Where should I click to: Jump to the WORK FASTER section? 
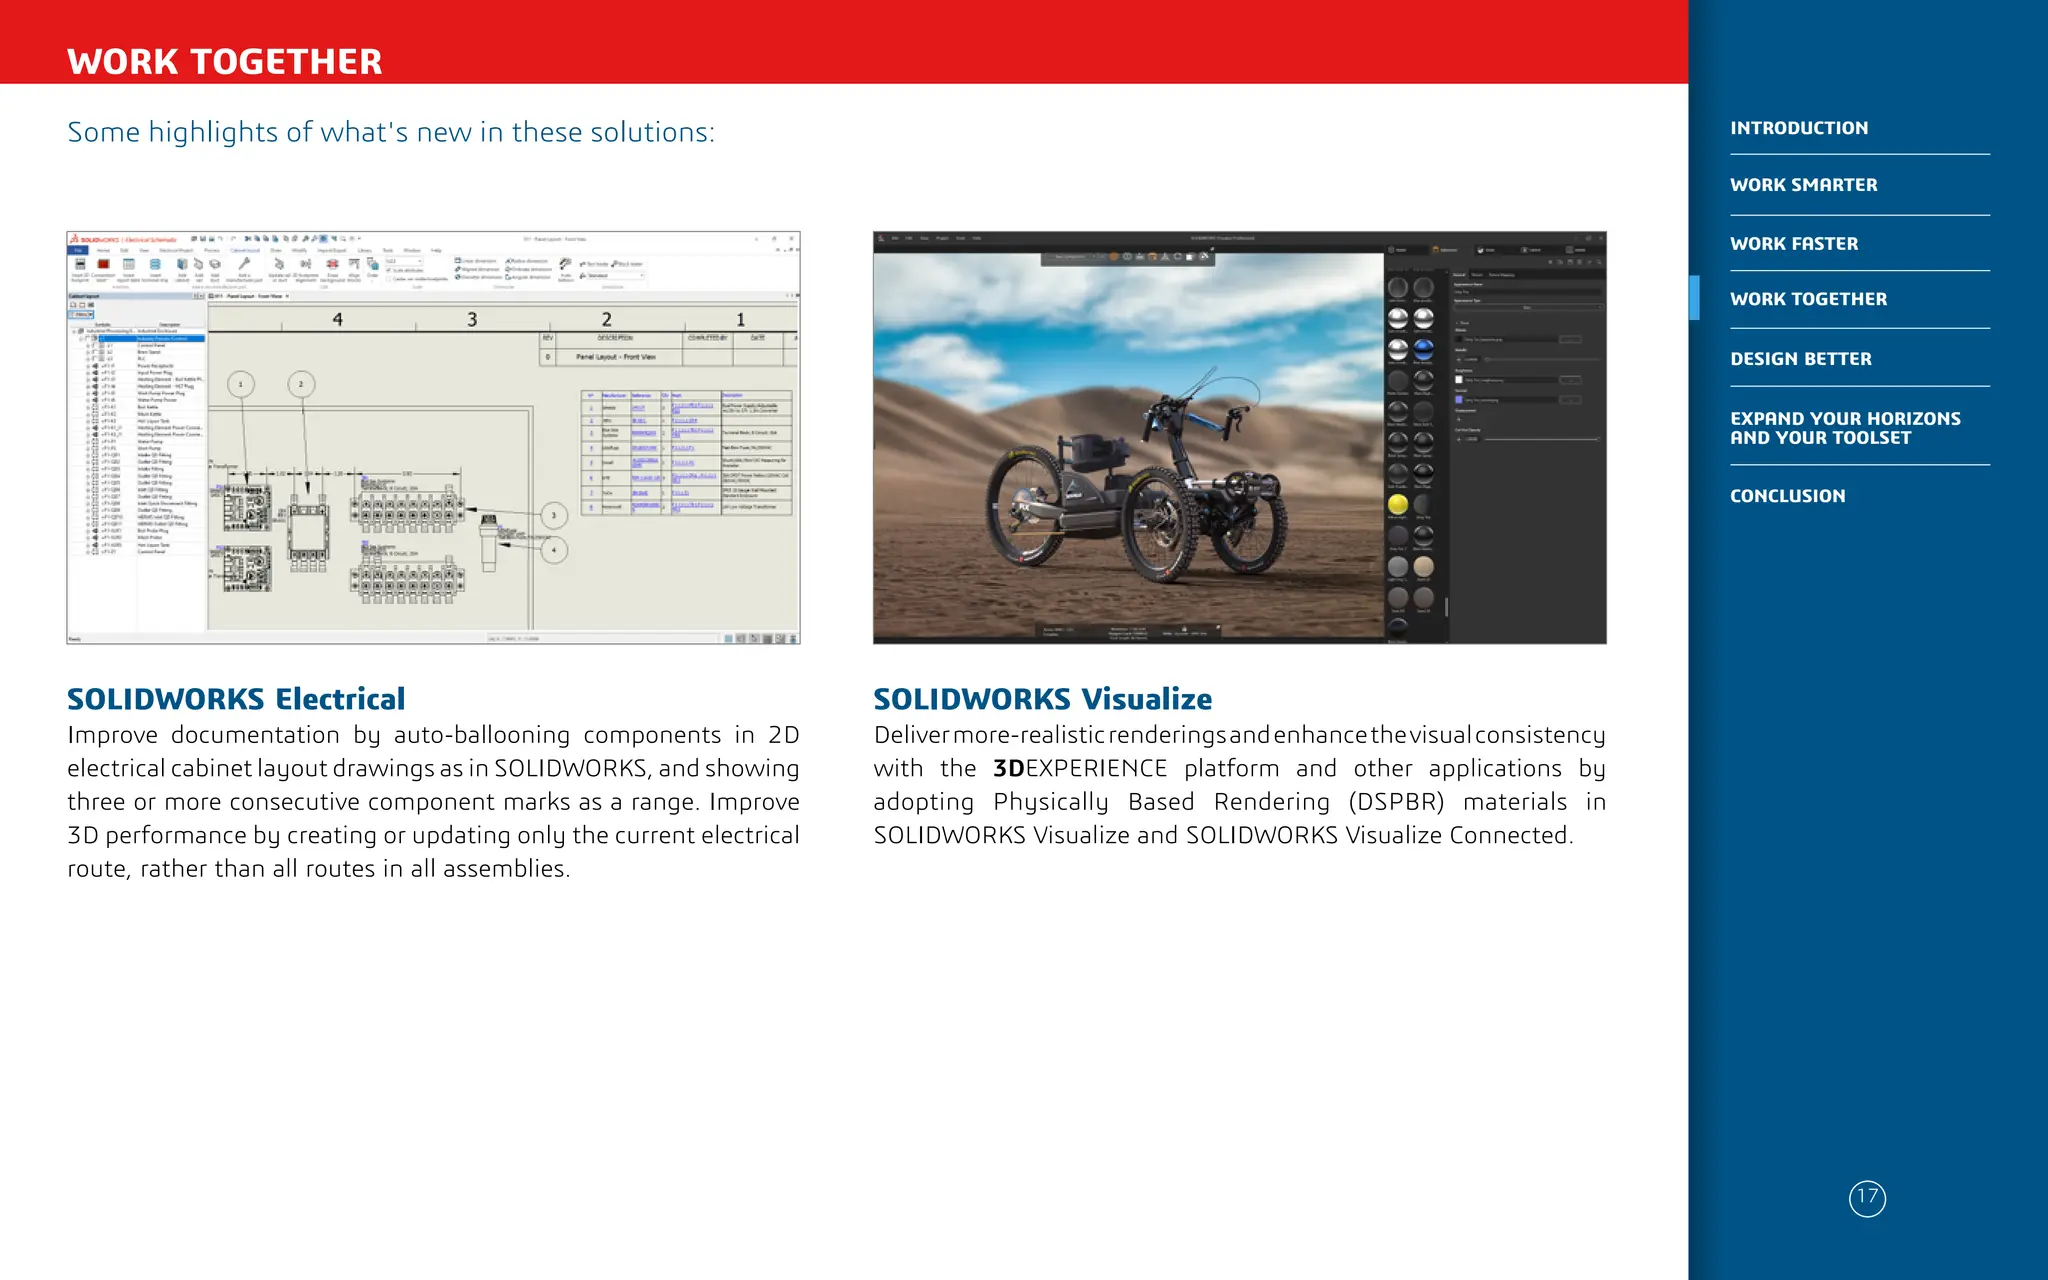click(x=1794, y=244)
